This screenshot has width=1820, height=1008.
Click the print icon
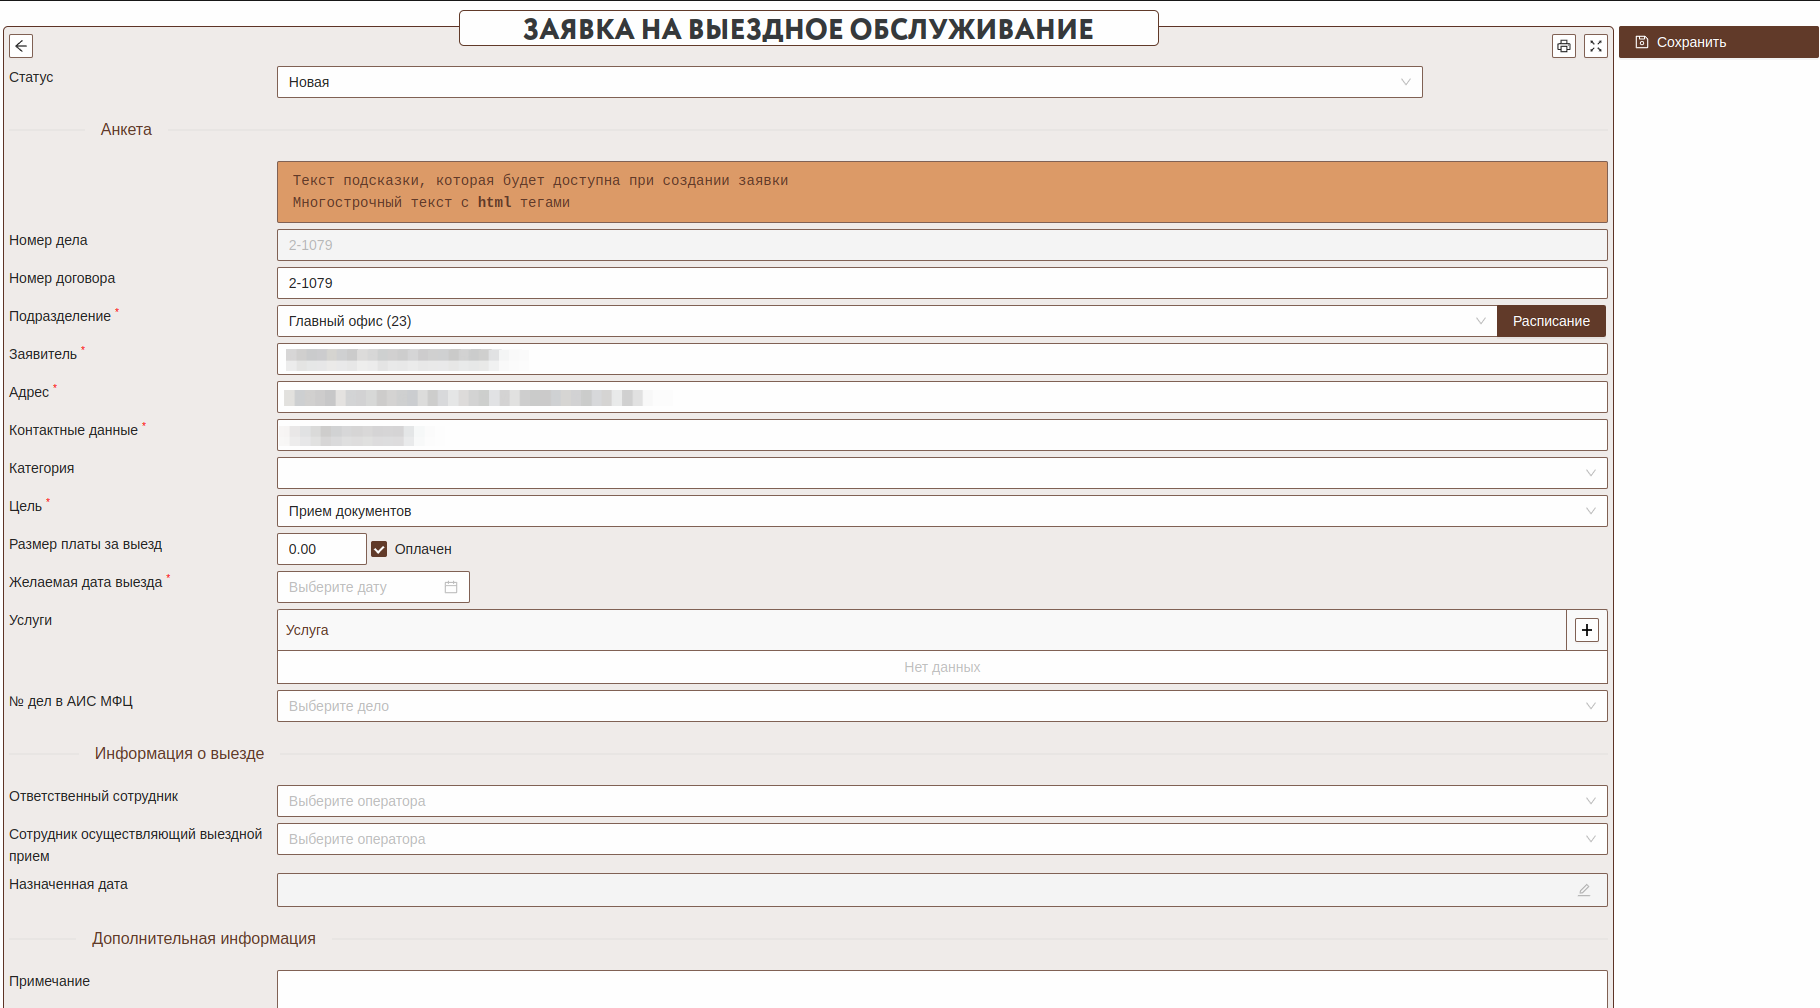[1564, 46]
